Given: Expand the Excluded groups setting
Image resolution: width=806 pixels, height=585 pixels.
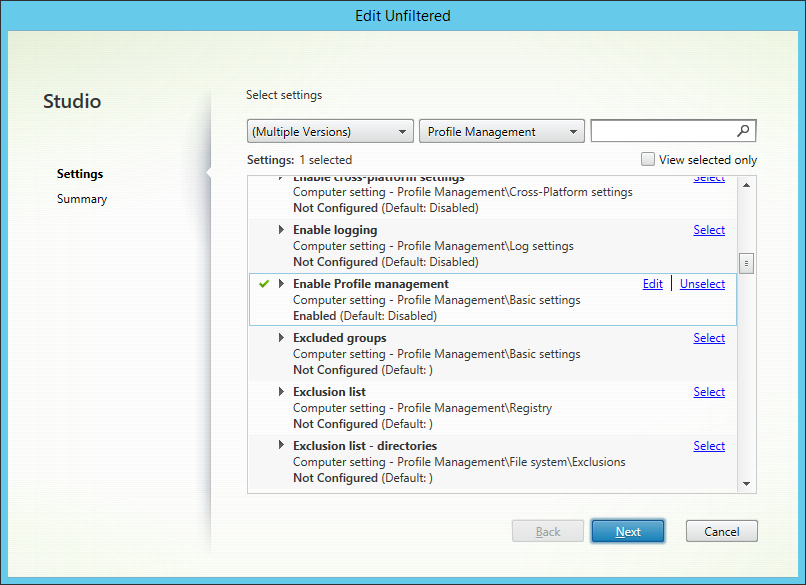Looking at the screenshot, I should coord(281,338).
